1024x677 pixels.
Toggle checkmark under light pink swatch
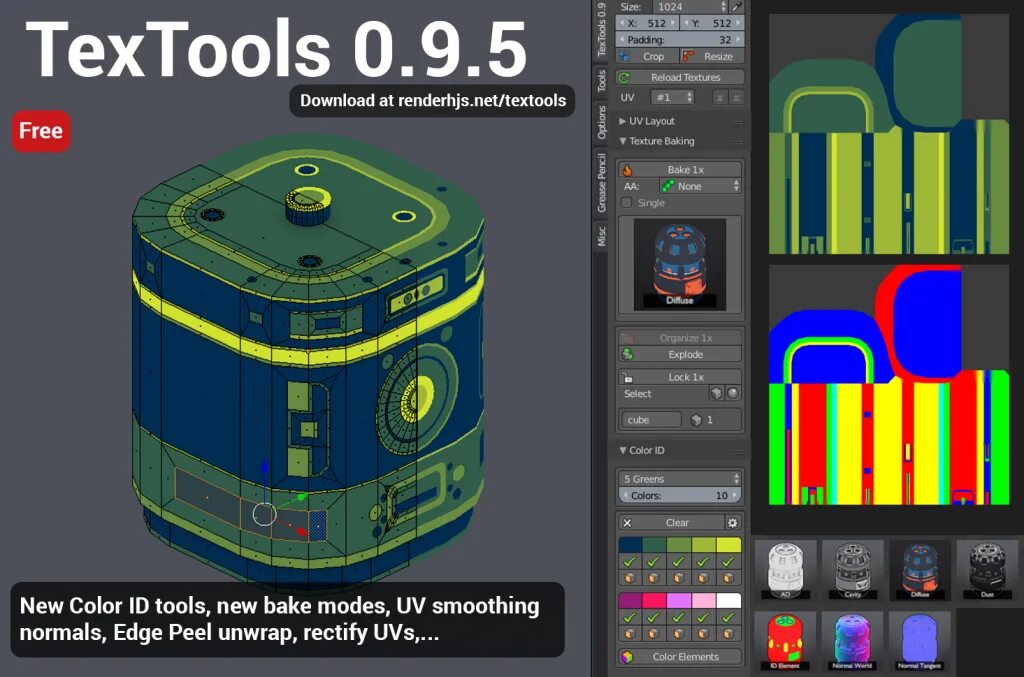click(x=703, y=617)
